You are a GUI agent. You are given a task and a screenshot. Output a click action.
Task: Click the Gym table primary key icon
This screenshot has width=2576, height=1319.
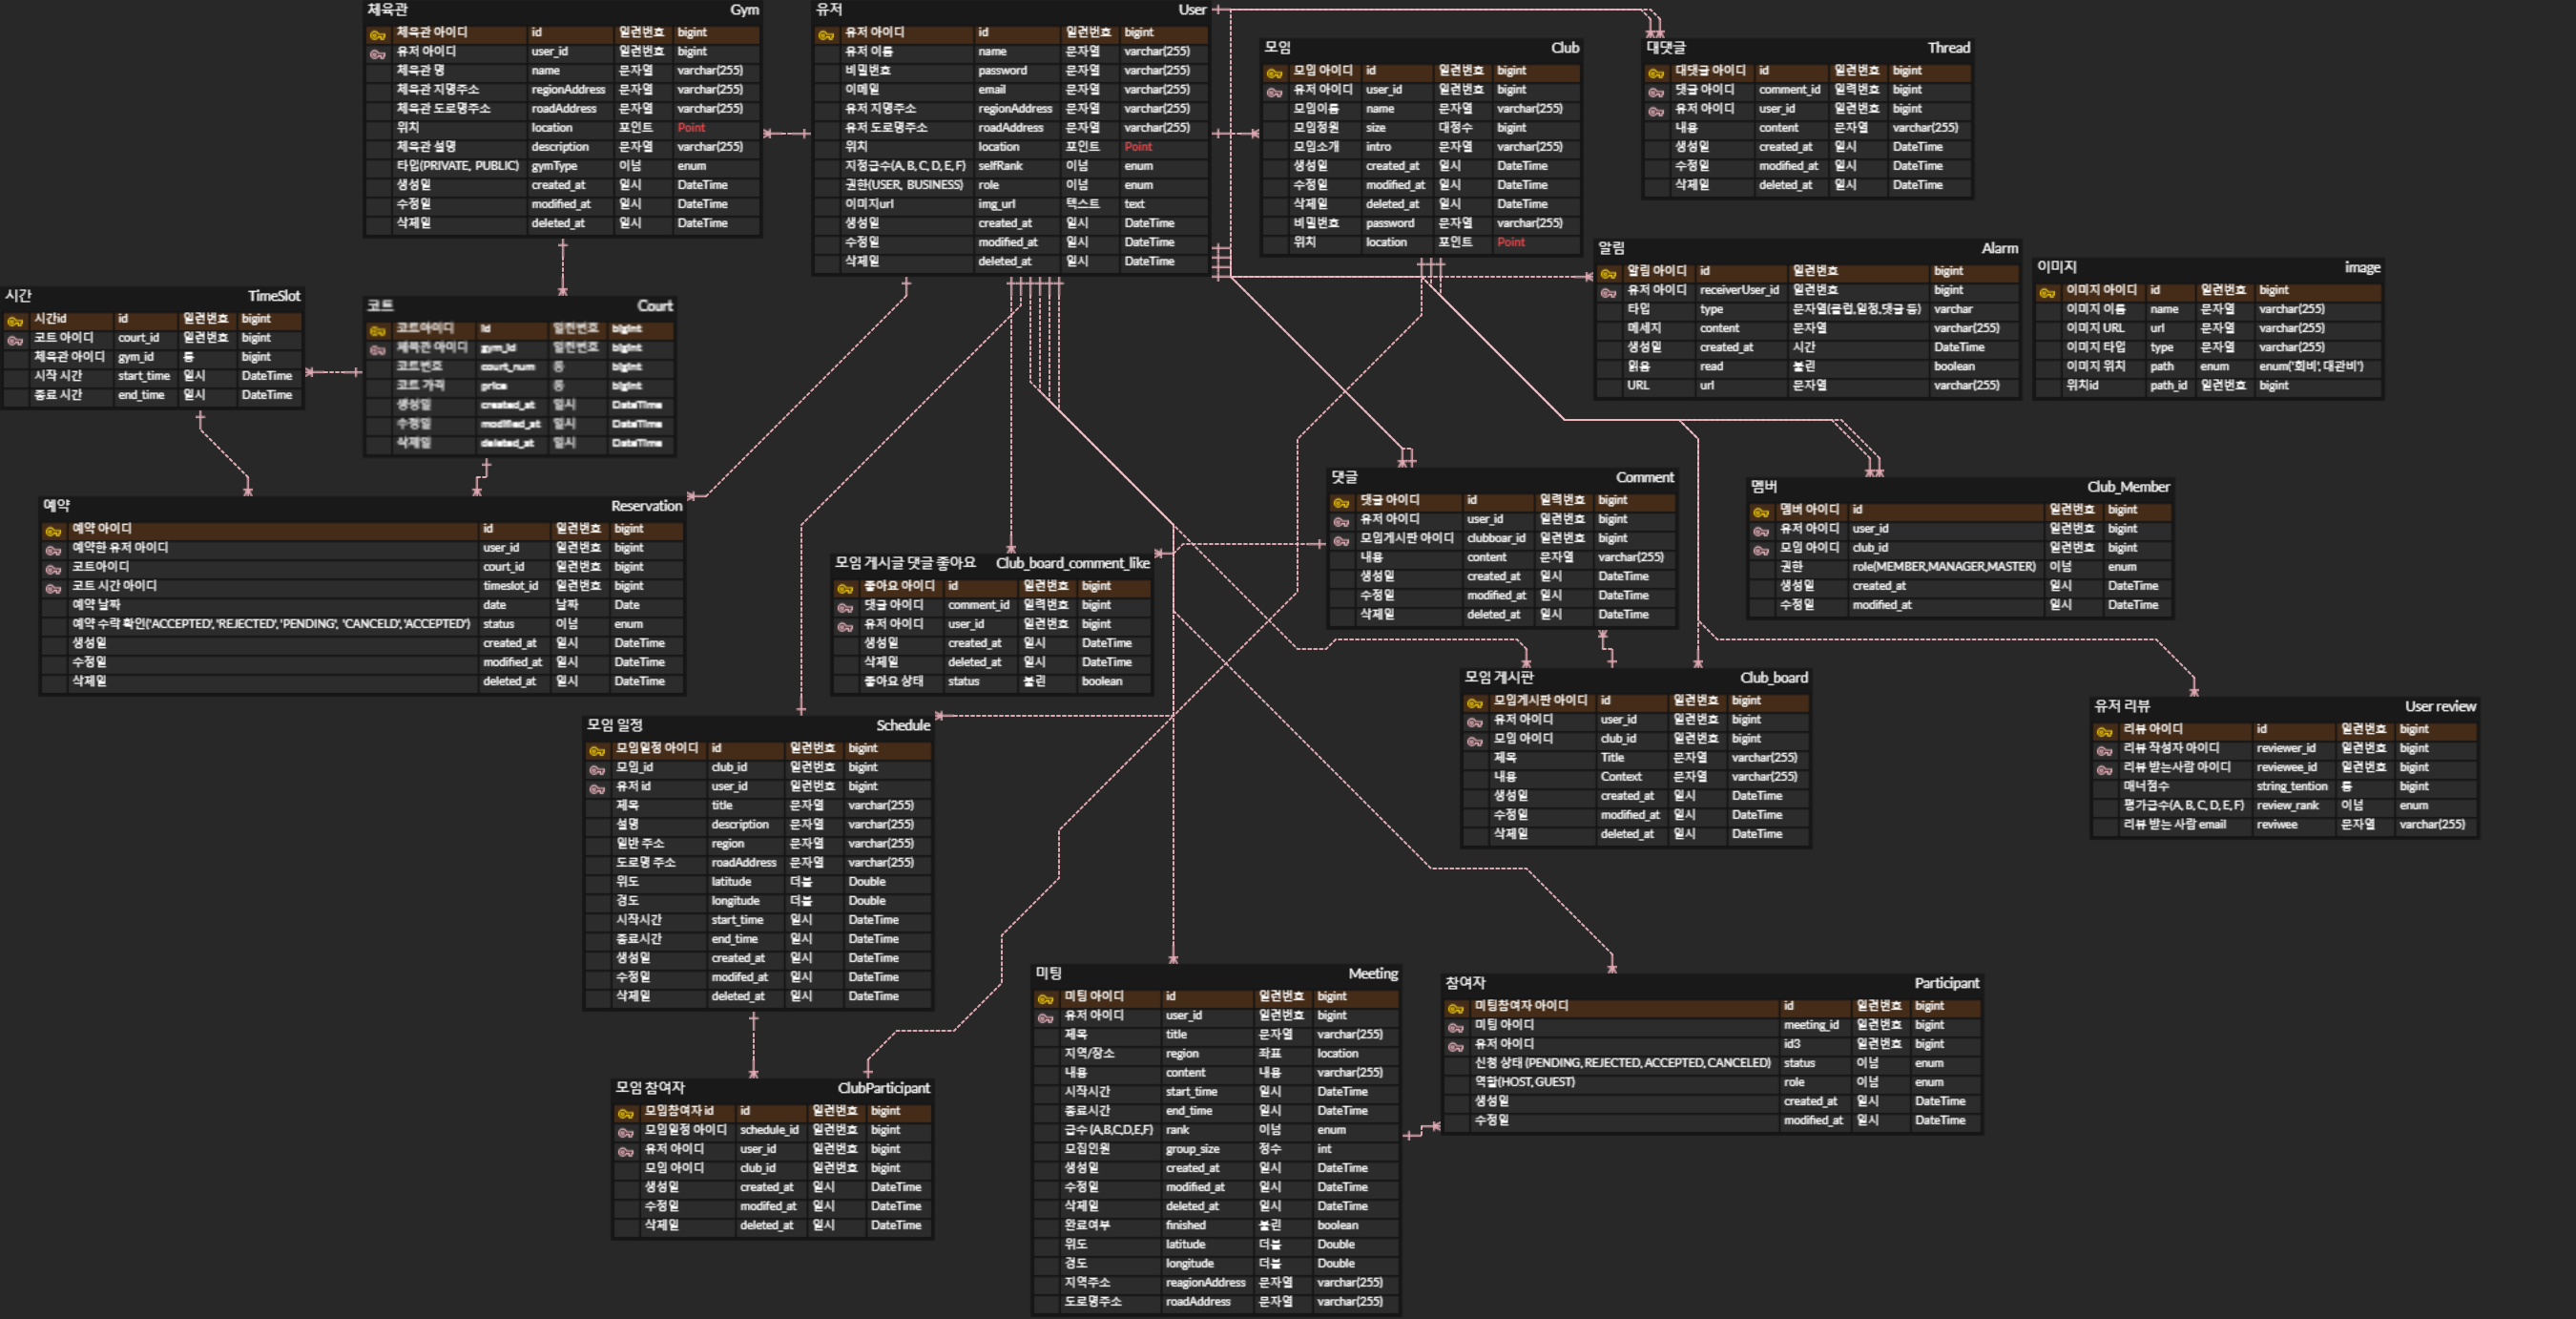[377, 34]
